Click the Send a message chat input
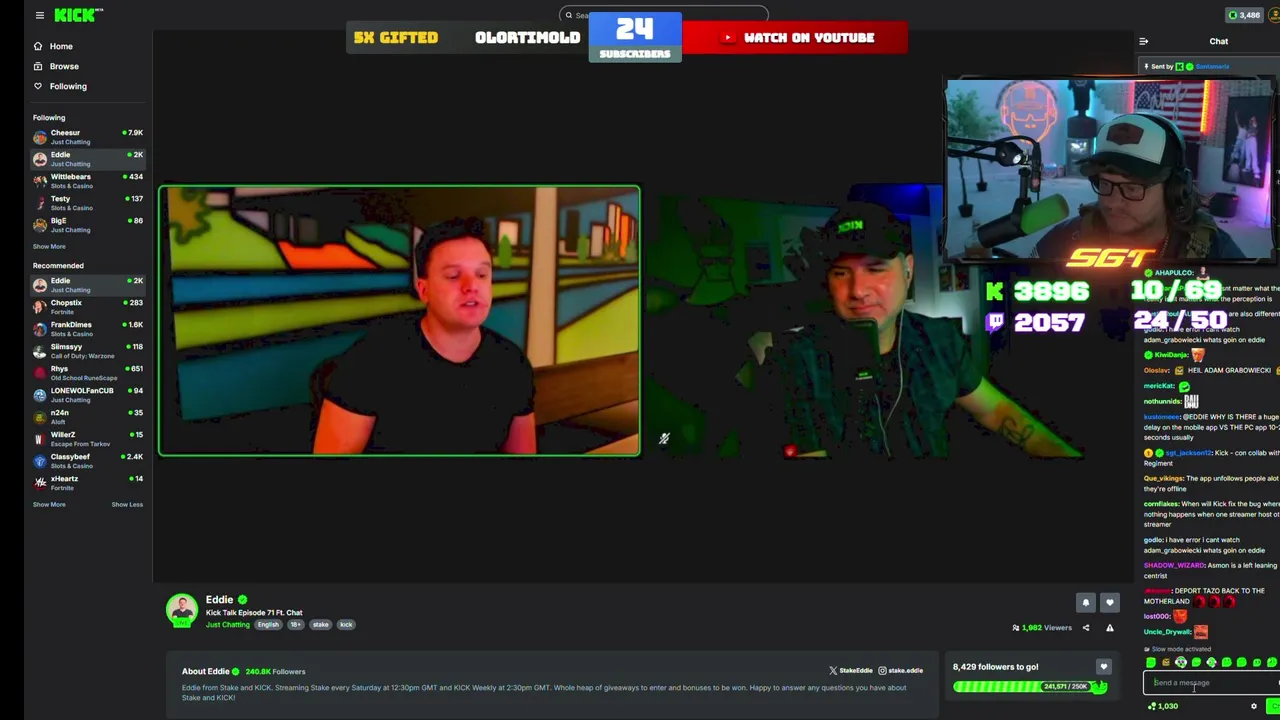1280x720 pixels. 1212,683
